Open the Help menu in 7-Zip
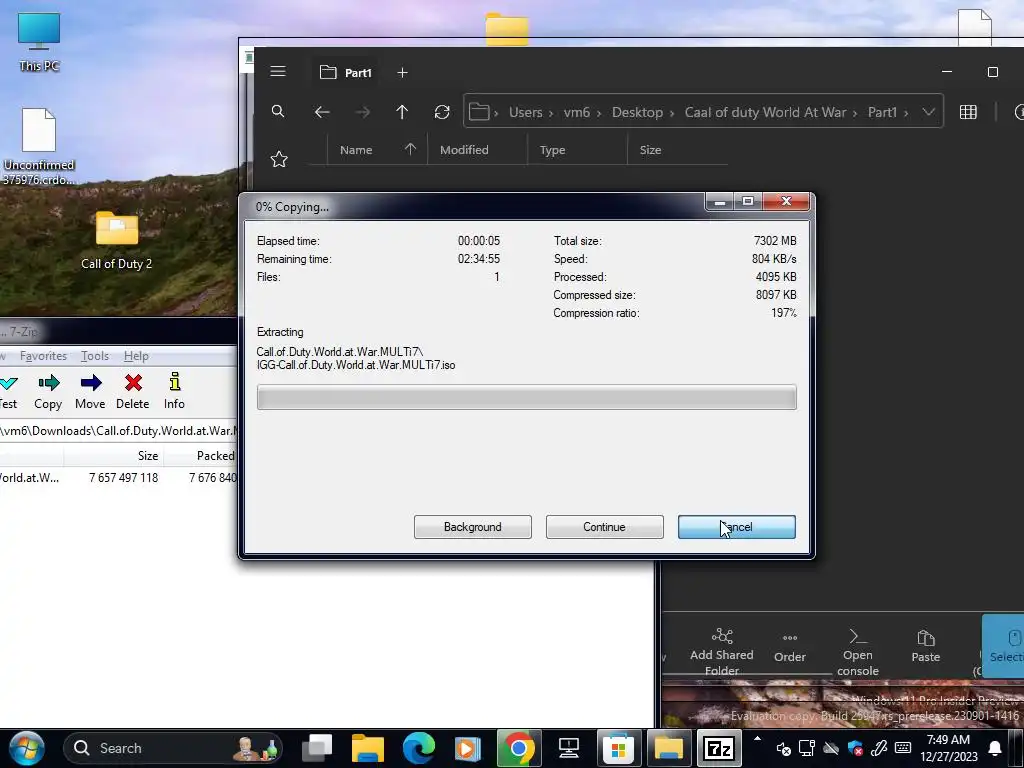 tap(136, 356)
